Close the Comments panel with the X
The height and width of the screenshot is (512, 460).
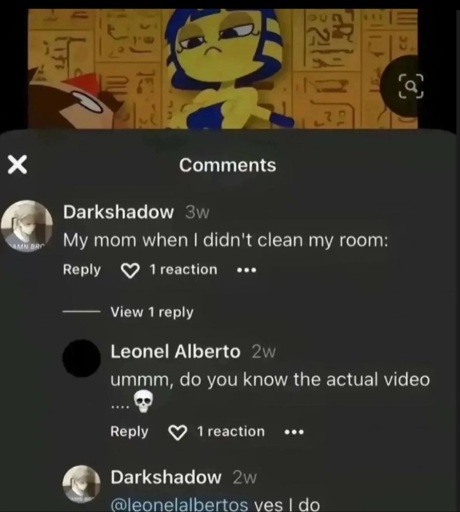click(17, 165)
